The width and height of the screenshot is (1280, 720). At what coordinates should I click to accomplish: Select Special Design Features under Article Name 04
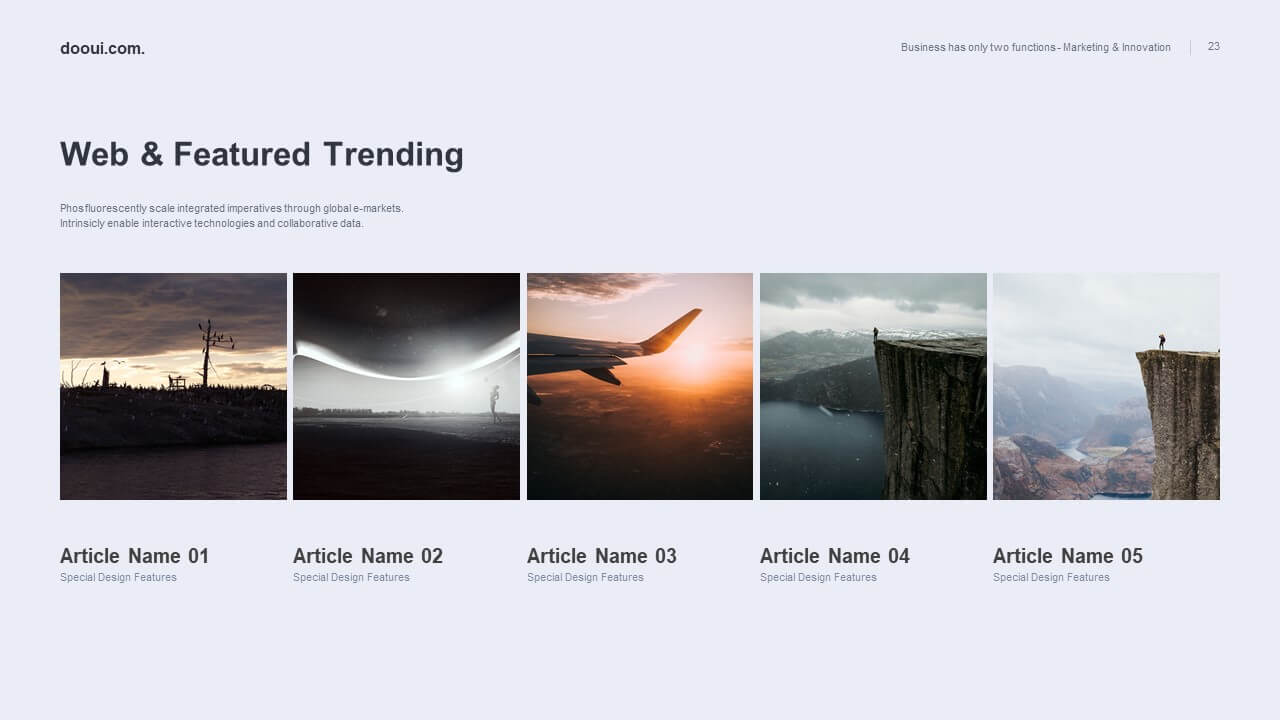point(818,577)
